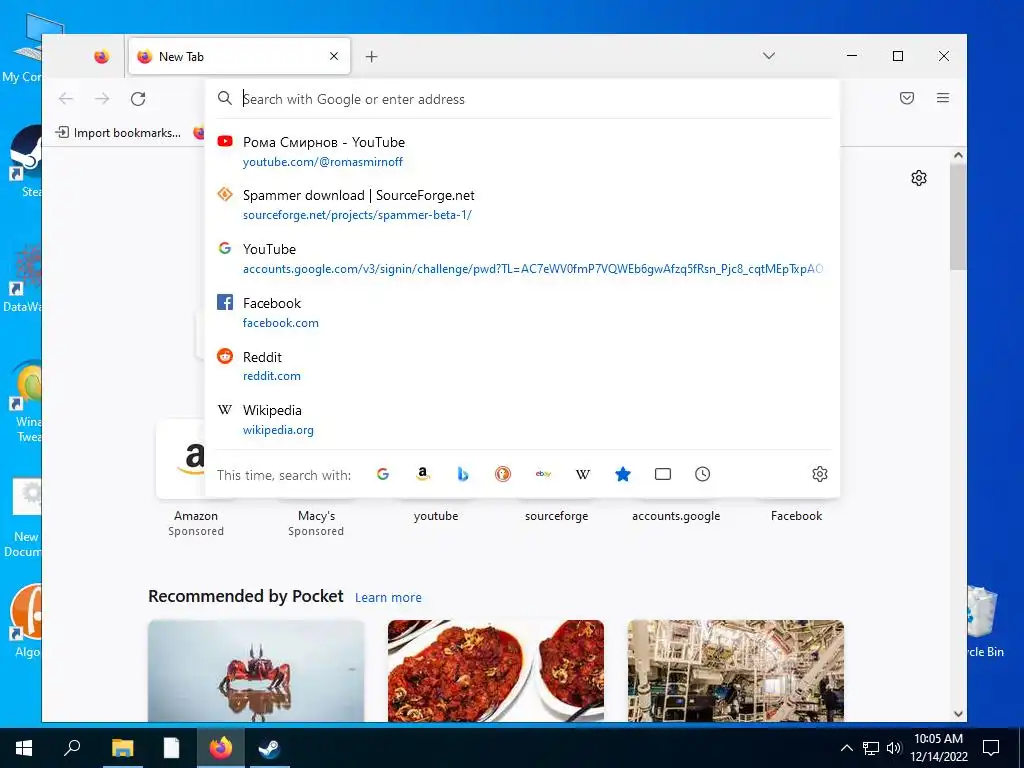Open network icon in system tray
Screen dimensions: 1024x768
871,748
